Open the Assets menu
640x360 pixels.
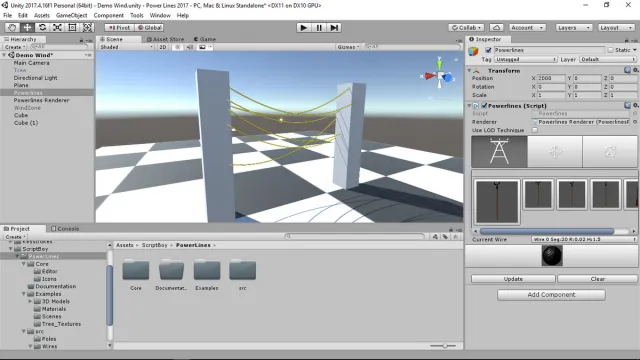point(42,15)
